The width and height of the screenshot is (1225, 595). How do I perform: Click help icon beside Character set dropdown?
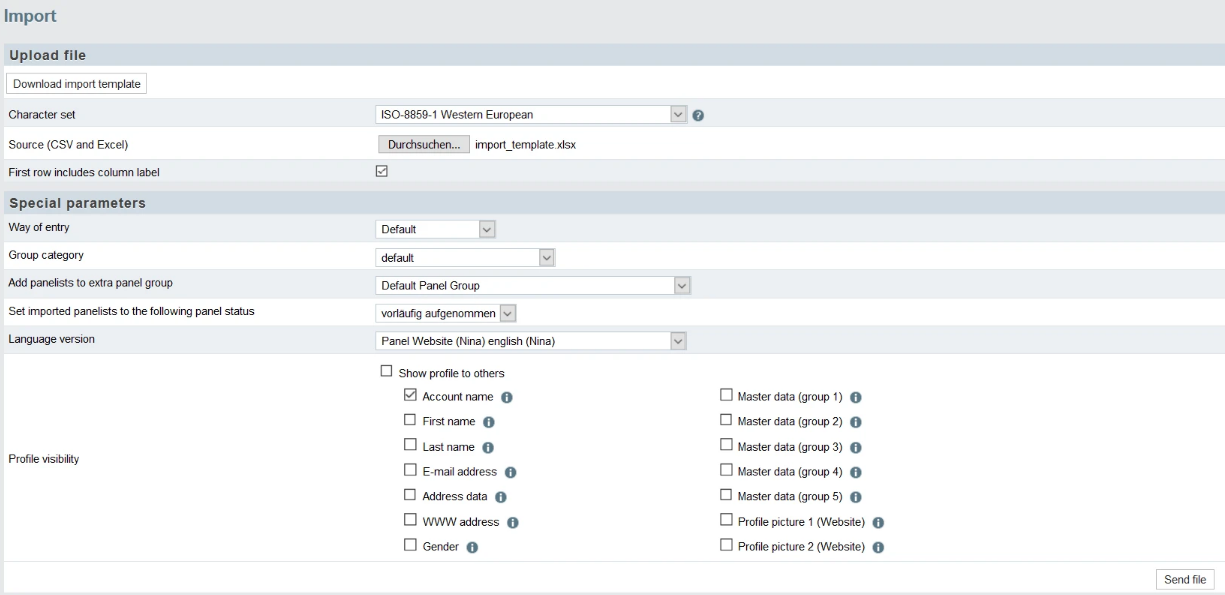coord(698,115)
